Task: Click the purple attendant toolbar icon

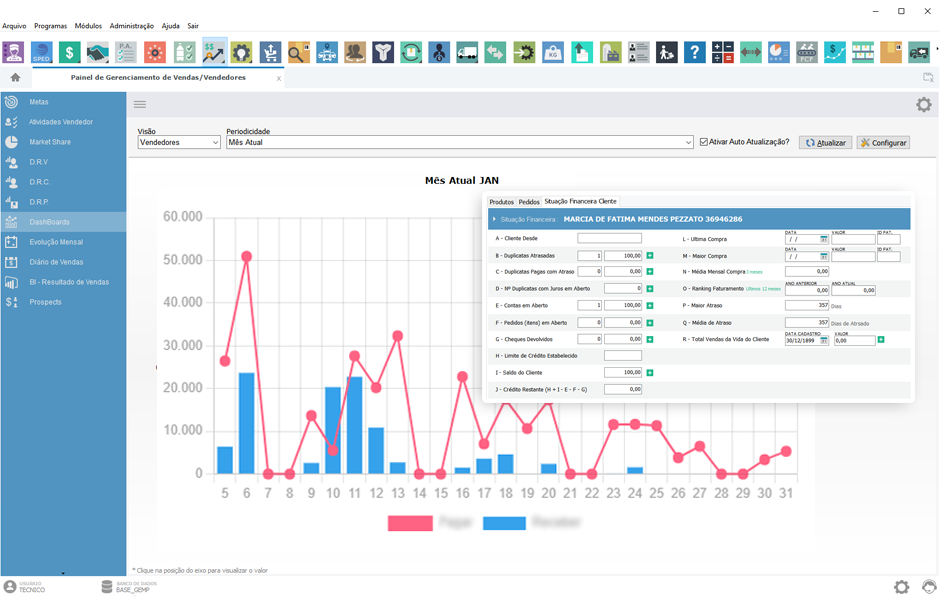Action: pos(13,52)
